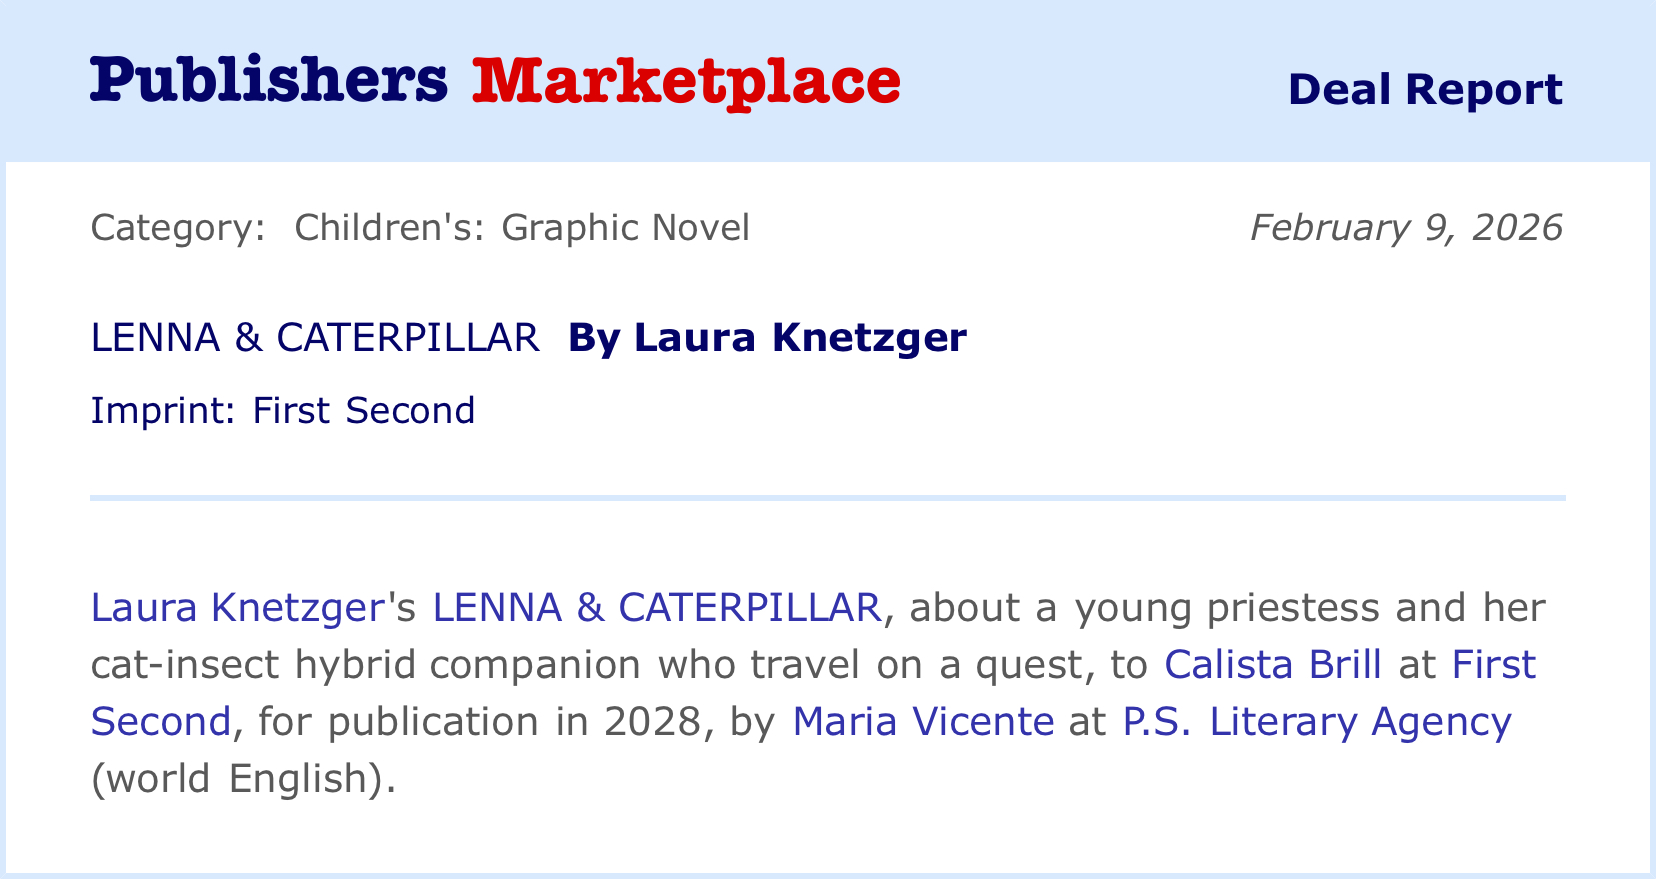
Task: Visit First Second link in the paragraph
Action: 1493,665
